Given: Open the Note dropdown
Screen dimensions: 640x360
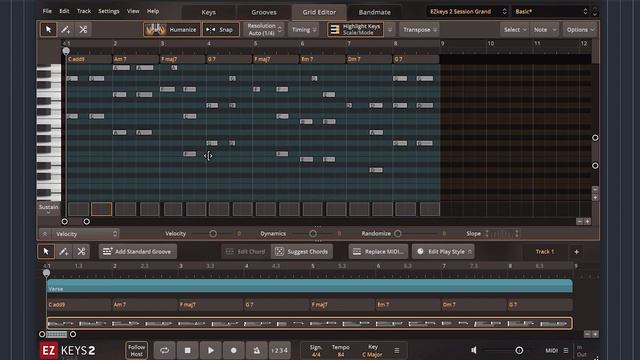Looking at the screenshot, I should pos(544,29).
